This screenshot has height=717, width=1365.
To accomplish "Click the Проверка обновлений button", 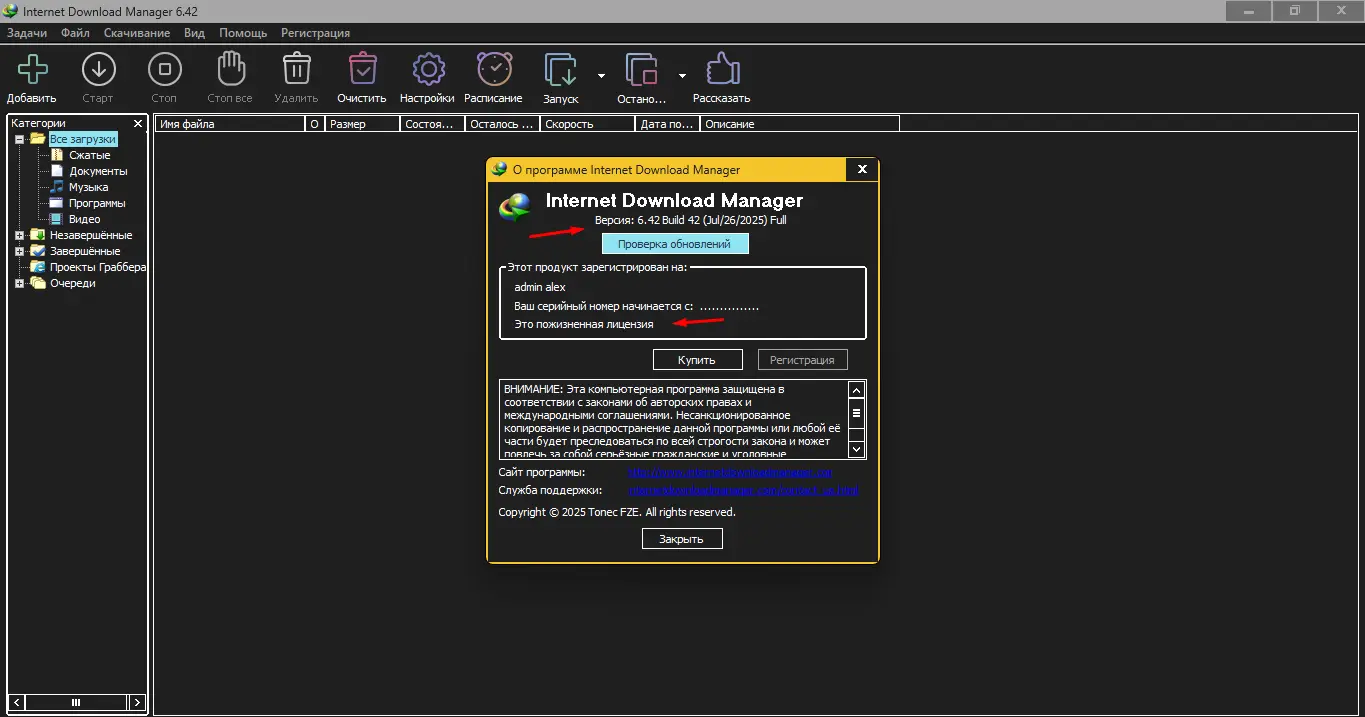I will point(674,244).
